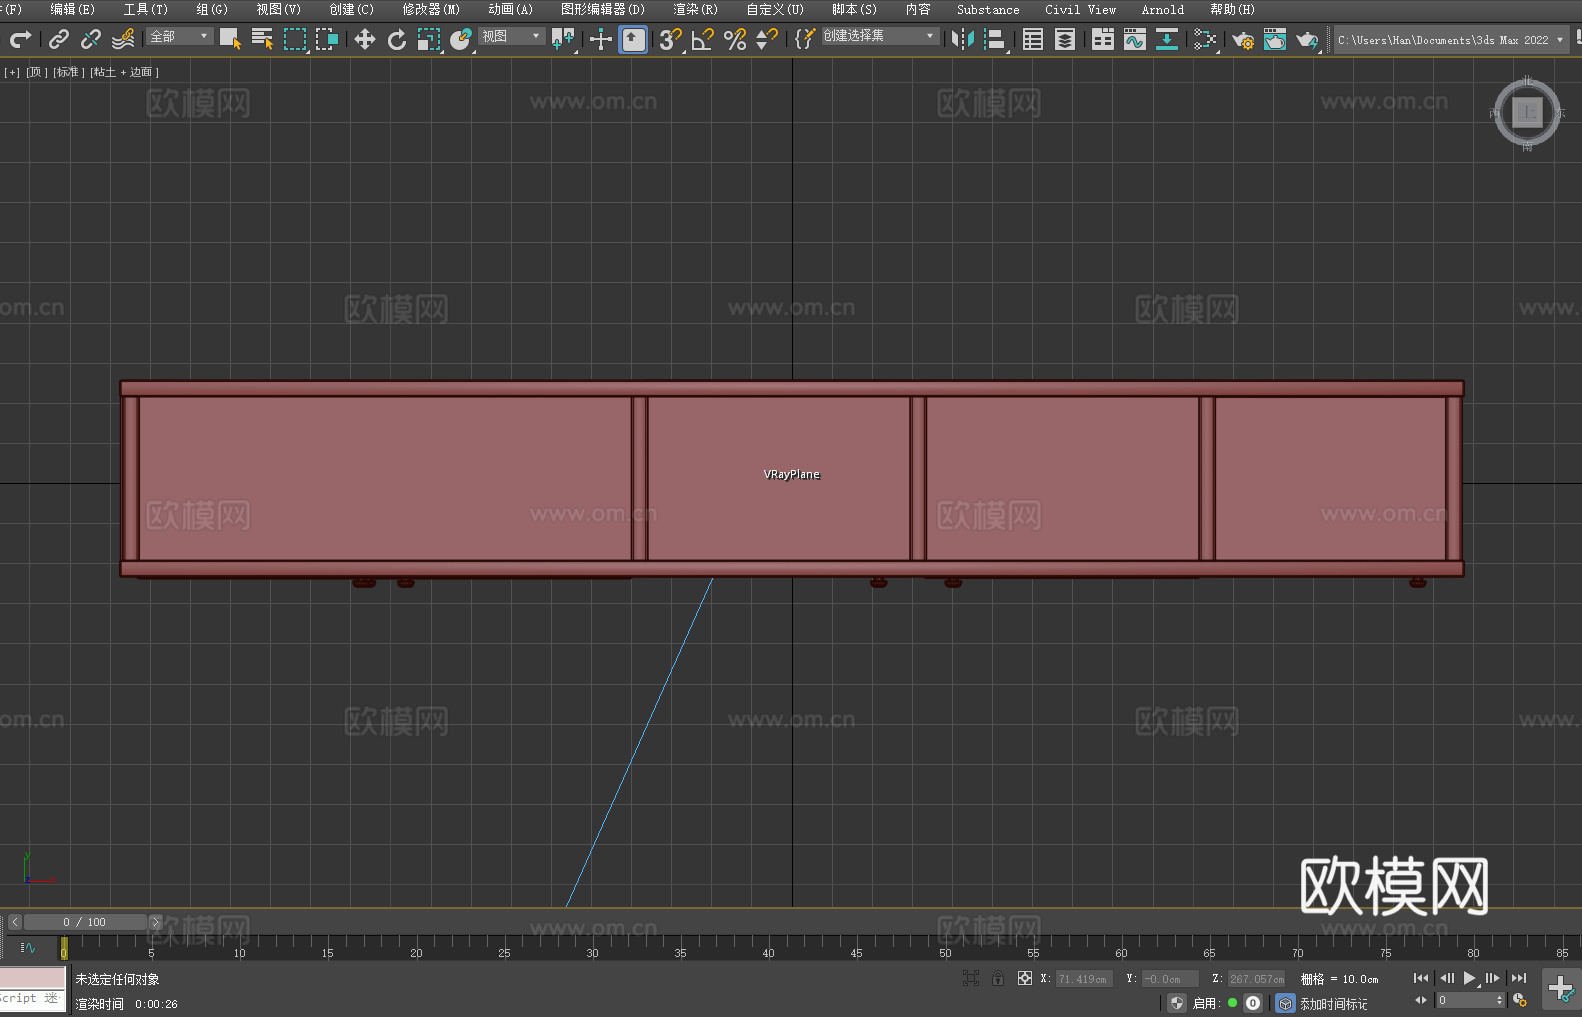The image size is (1582, 1017).
Task: Toggle Angle Snap
Action: click(702, 39)
